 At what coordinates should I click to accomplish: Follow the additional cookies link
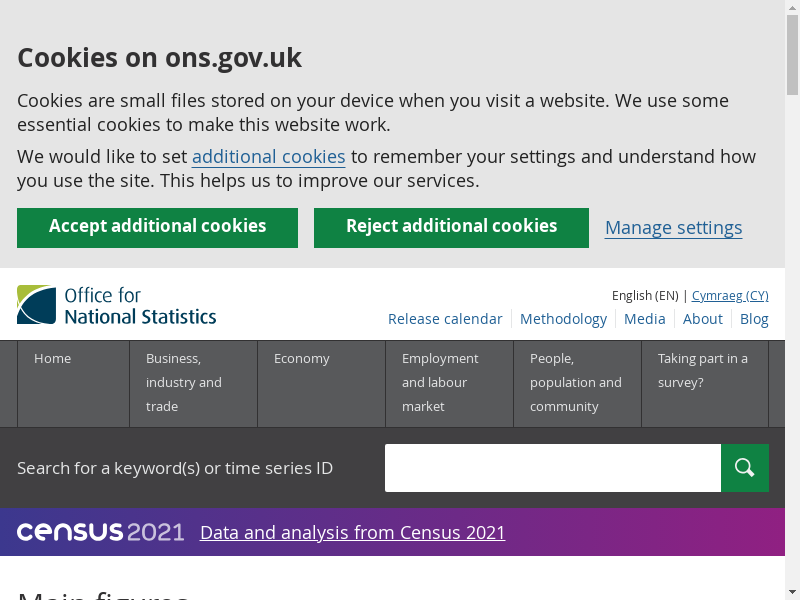click(268, 157)
